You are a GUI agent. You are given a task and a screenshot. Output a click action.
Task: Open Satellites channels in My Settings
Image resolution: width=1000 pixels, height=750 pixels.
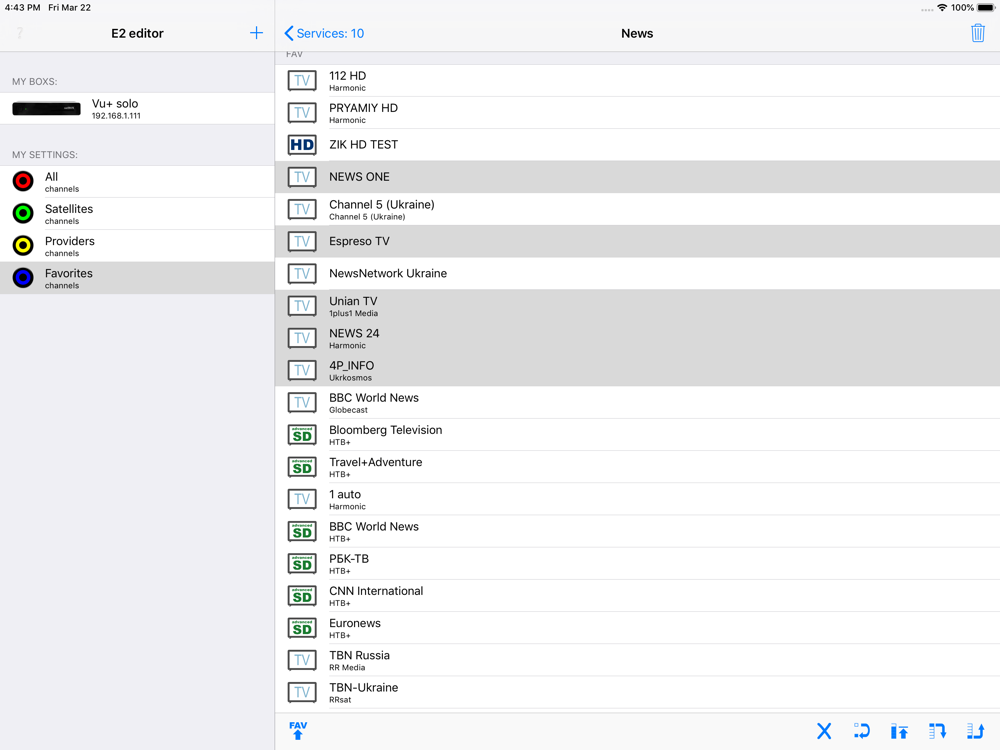pyautogui.click(x=137, y=214)
